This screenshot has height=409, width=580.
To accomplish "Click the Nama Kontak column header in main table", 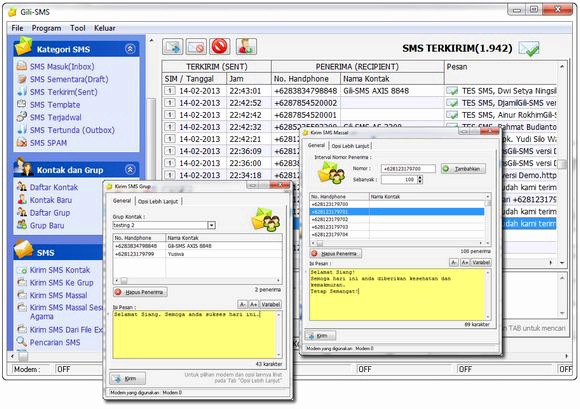I will [x=392, y=79].
